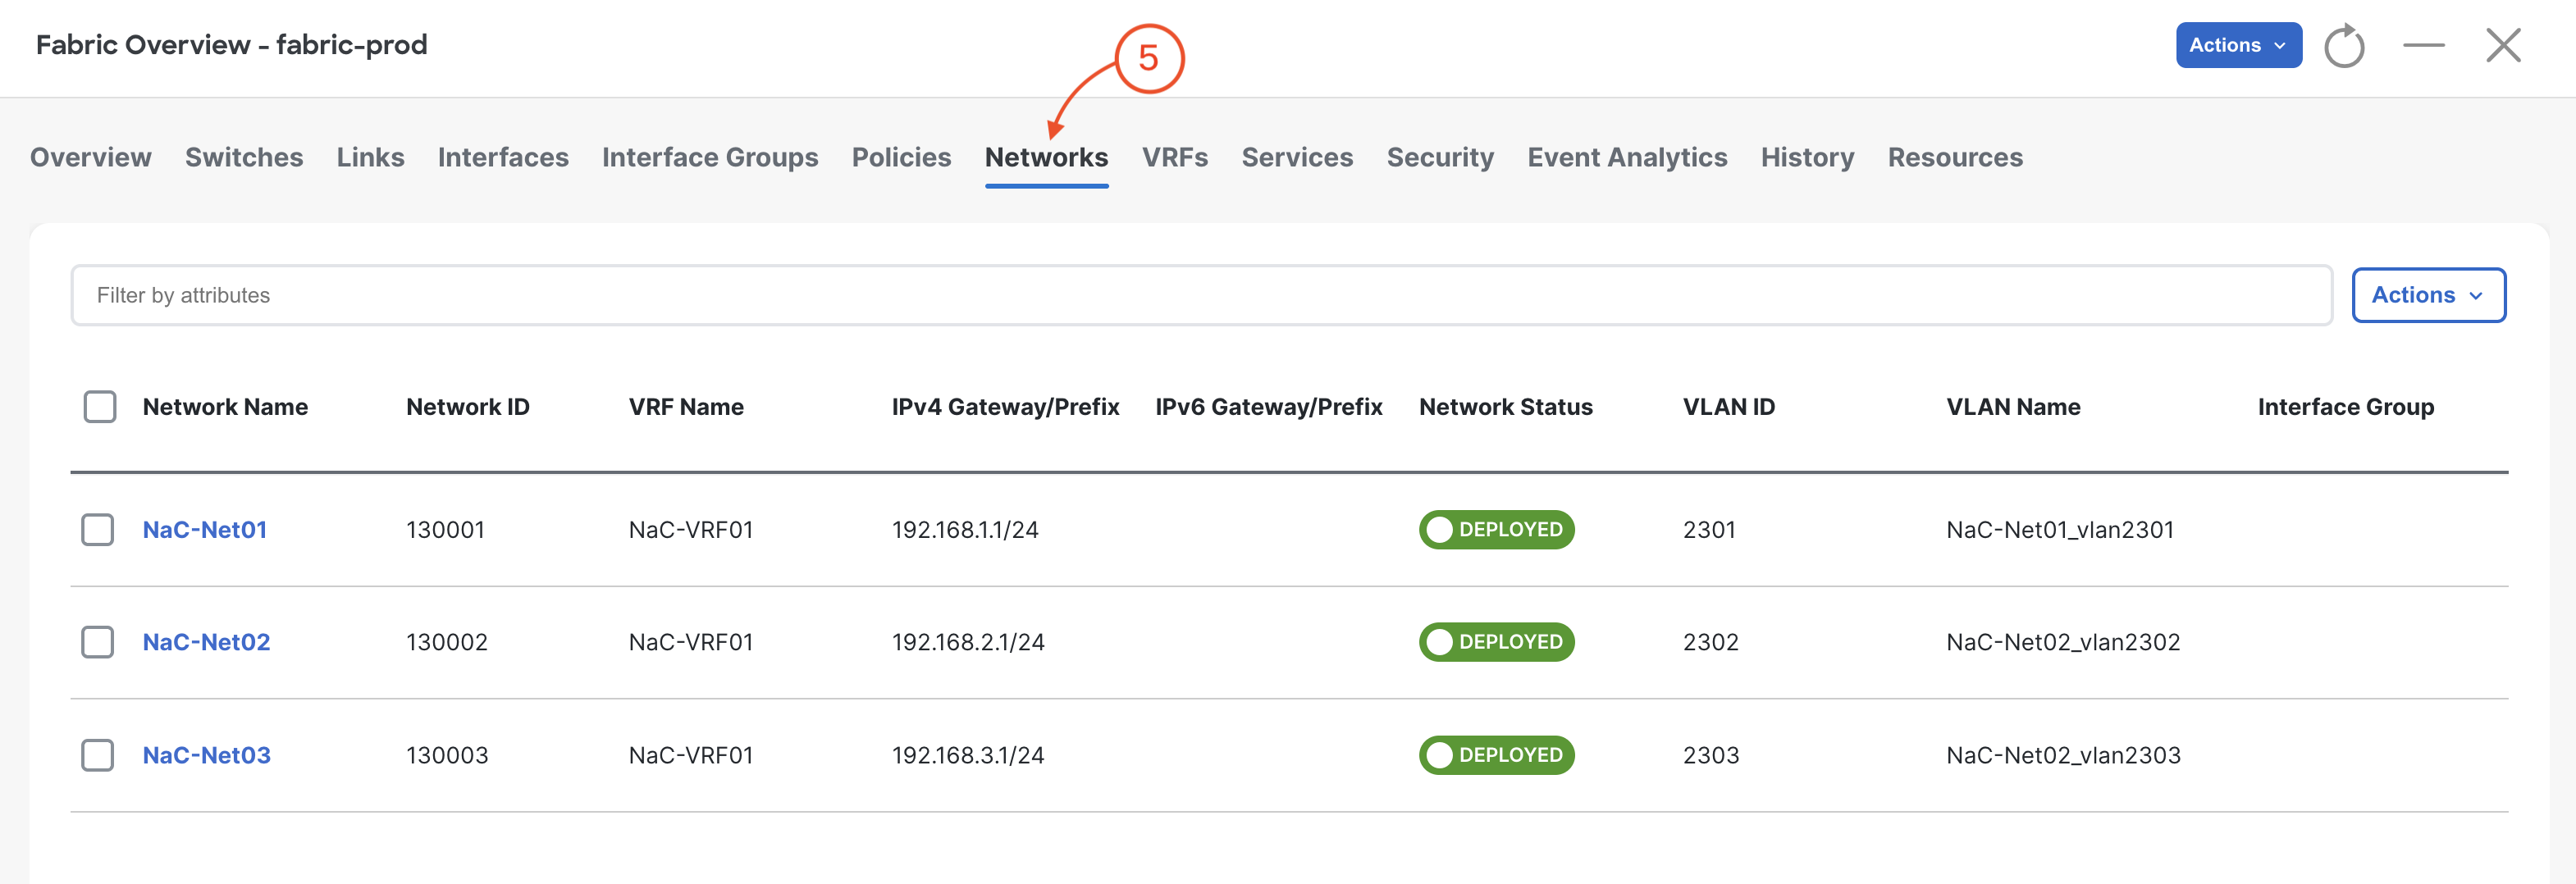
Task: Minimize the Fabric Overview panel
Action: (x=2423, y=45)
